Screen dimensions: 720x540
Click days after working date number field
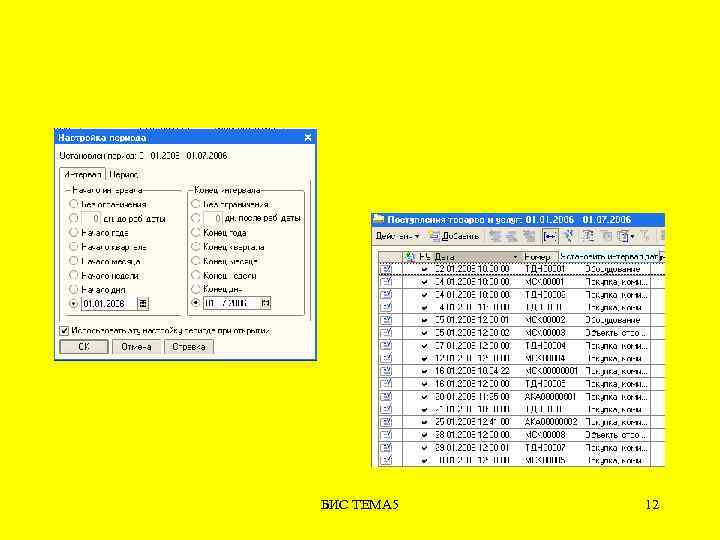(213, 218)
